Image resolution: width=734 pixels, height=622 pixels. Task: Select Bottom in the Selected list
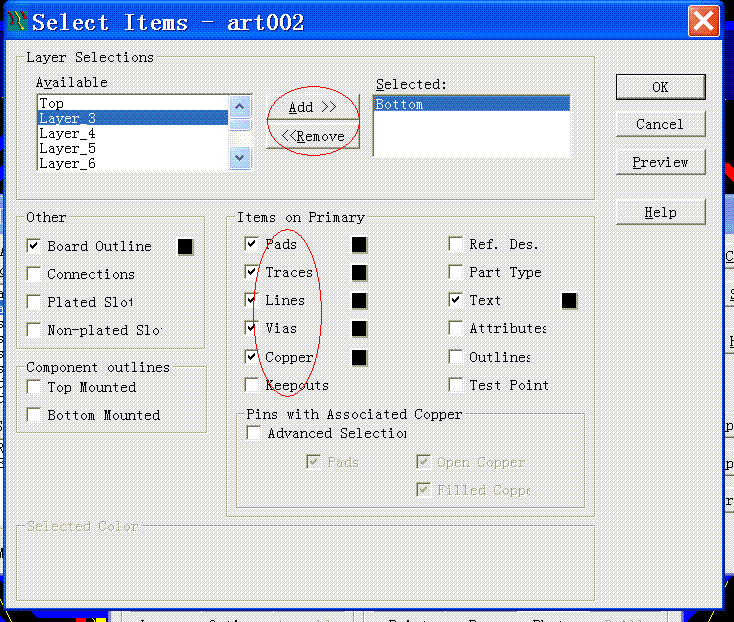click(472, 104)
